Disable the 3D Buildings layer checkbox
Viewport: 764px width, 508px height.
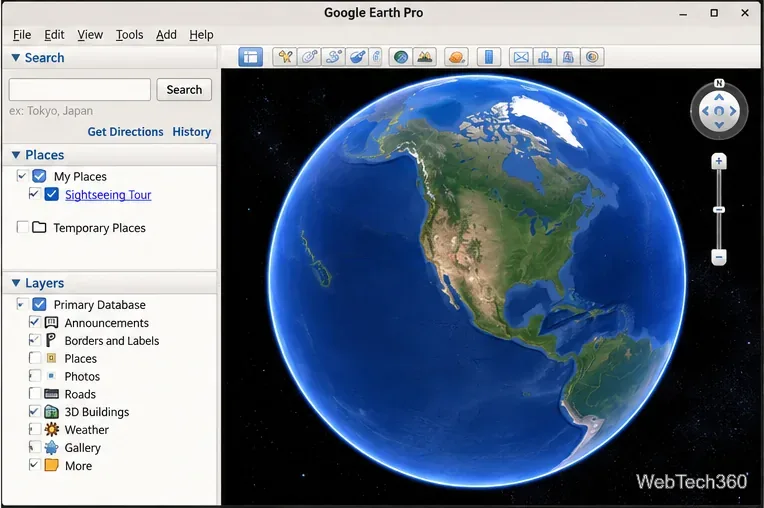coord(35,412)
